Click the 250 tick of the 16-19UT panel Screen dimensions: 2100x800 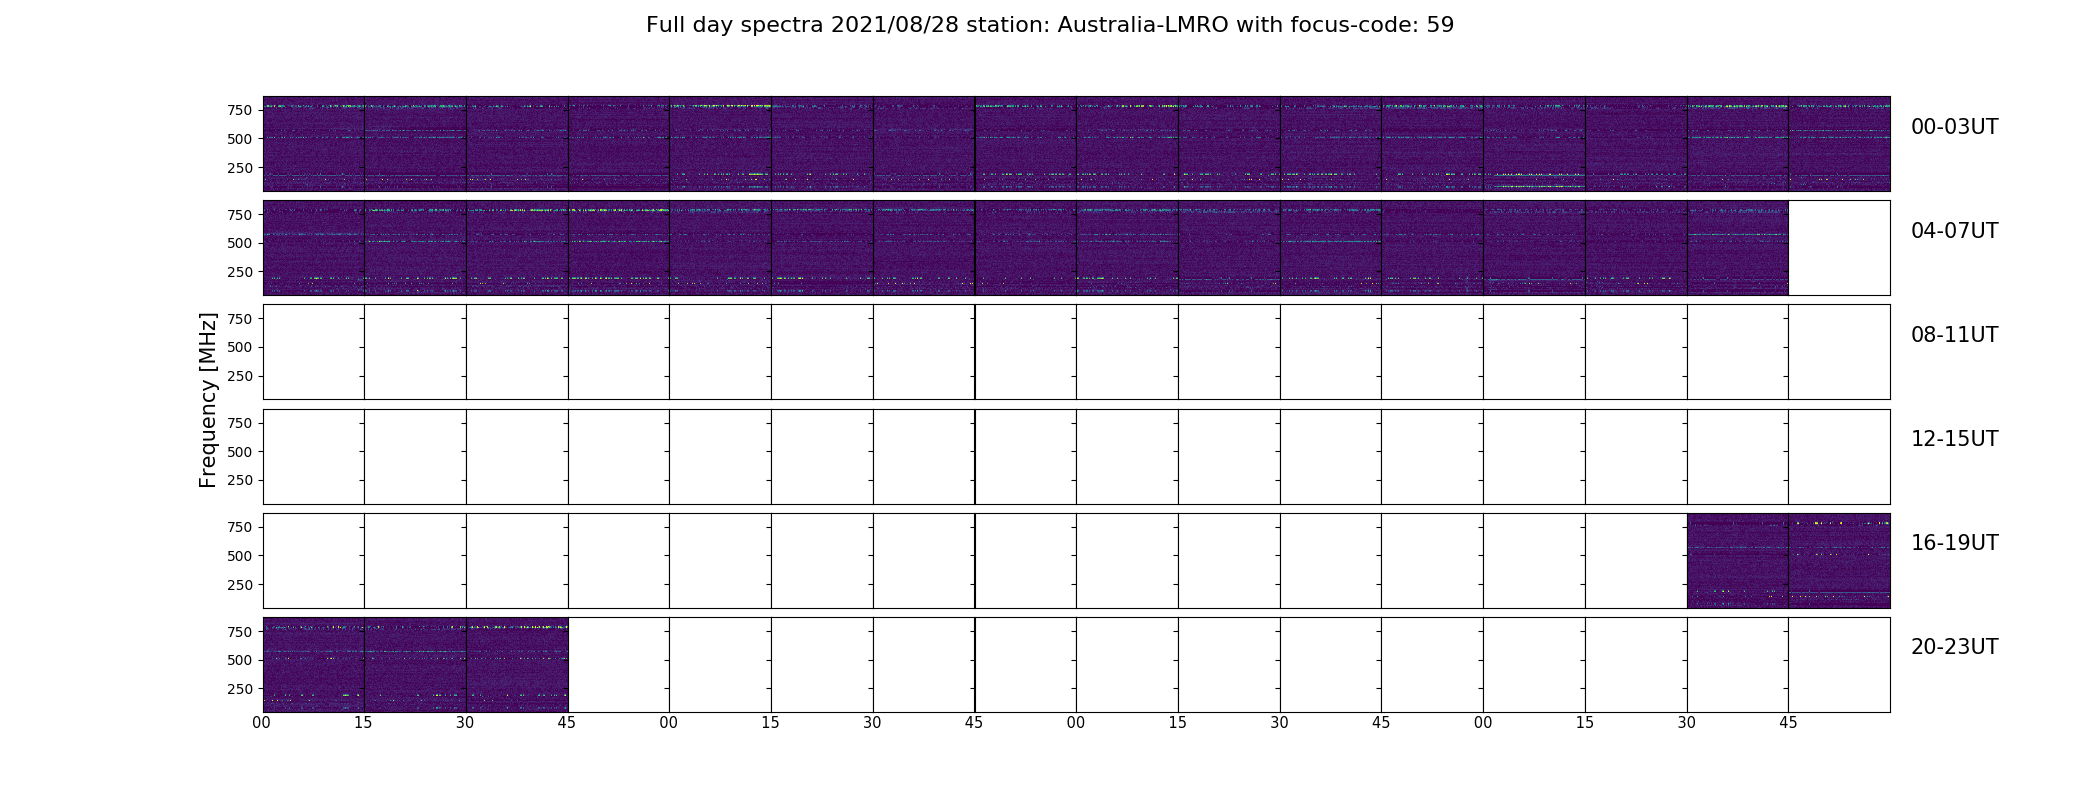(240, 585)
